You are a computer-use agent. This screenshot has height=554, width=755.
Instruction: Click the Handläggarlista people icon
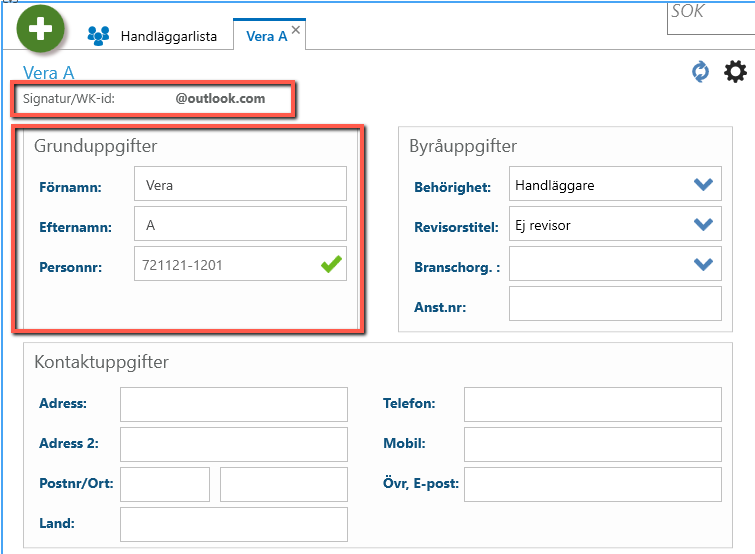(99, 36)
